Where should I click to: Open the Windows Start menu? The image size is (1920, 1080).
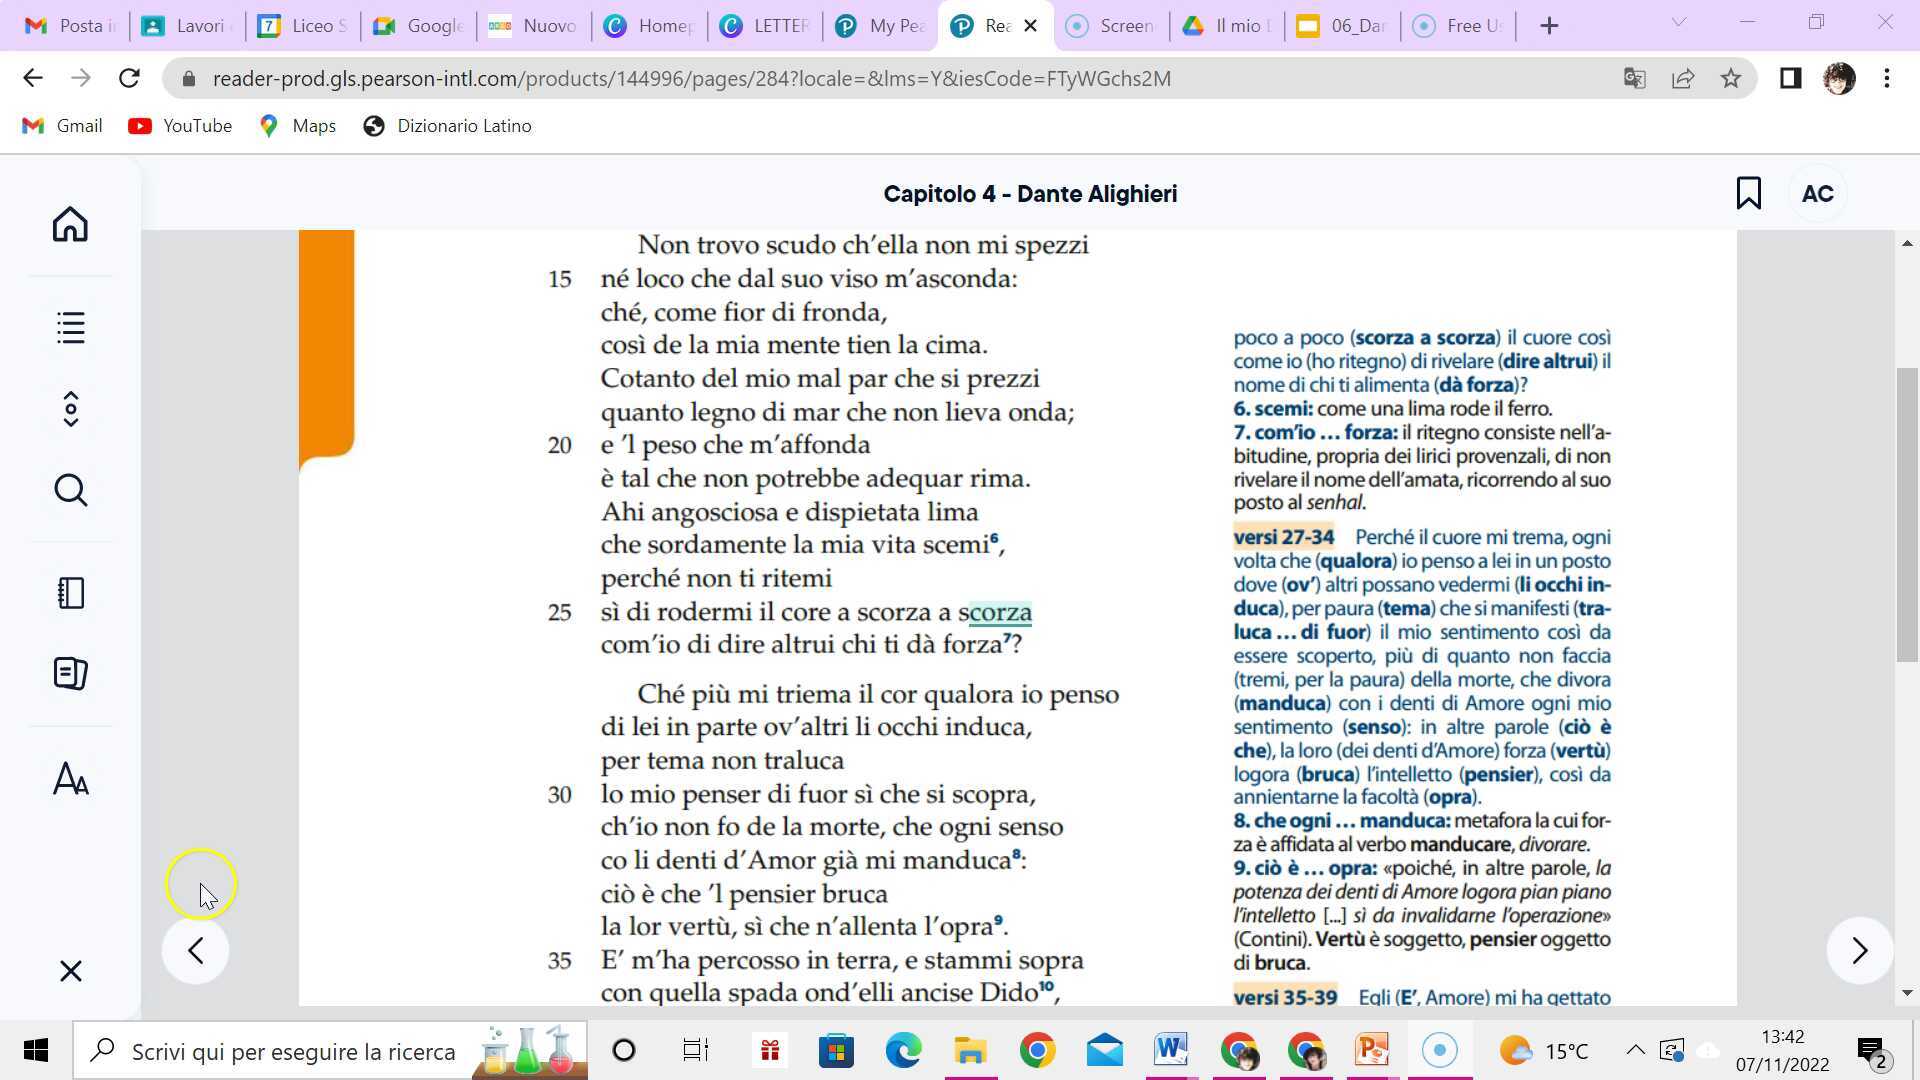point(36,1051)
